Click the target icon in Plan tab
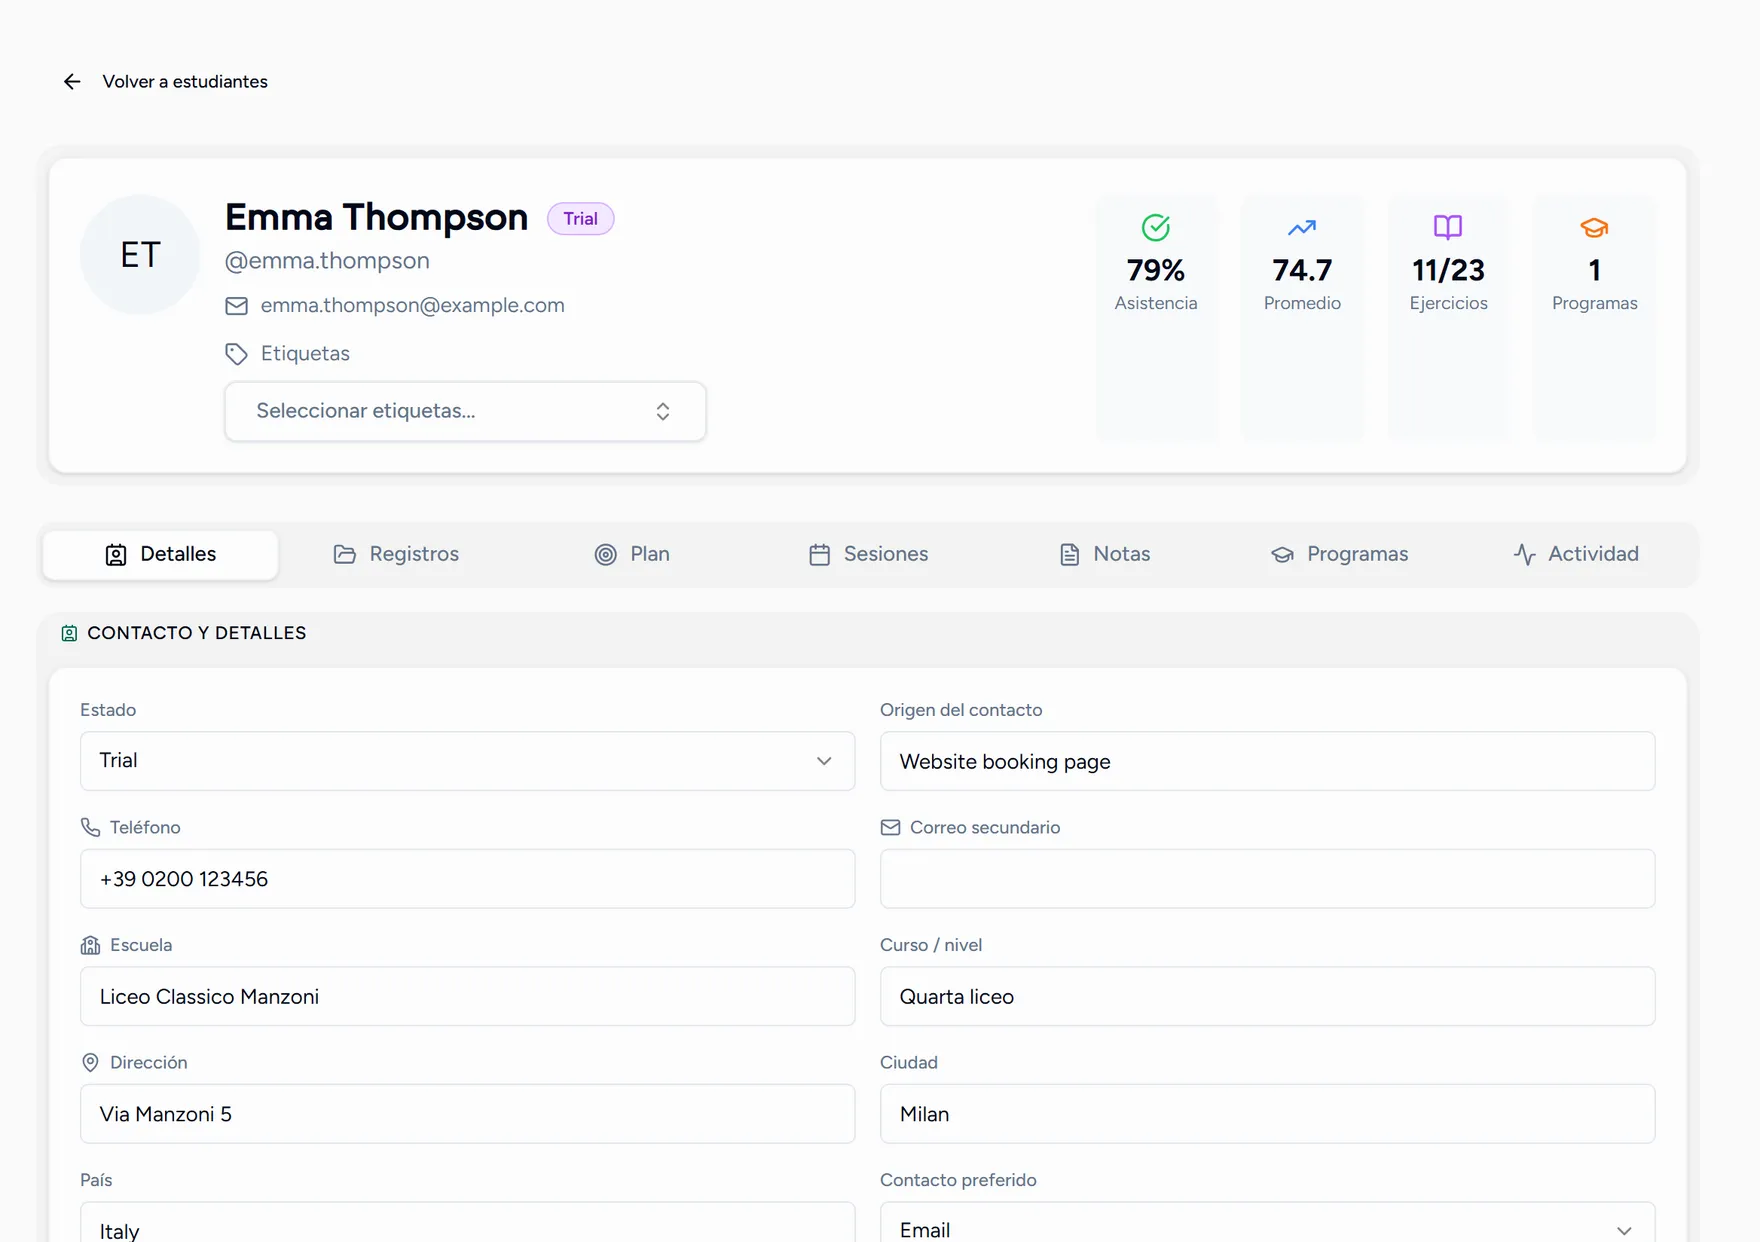This screenshot has height=1242, width=1760. click(x=606, y=555)
